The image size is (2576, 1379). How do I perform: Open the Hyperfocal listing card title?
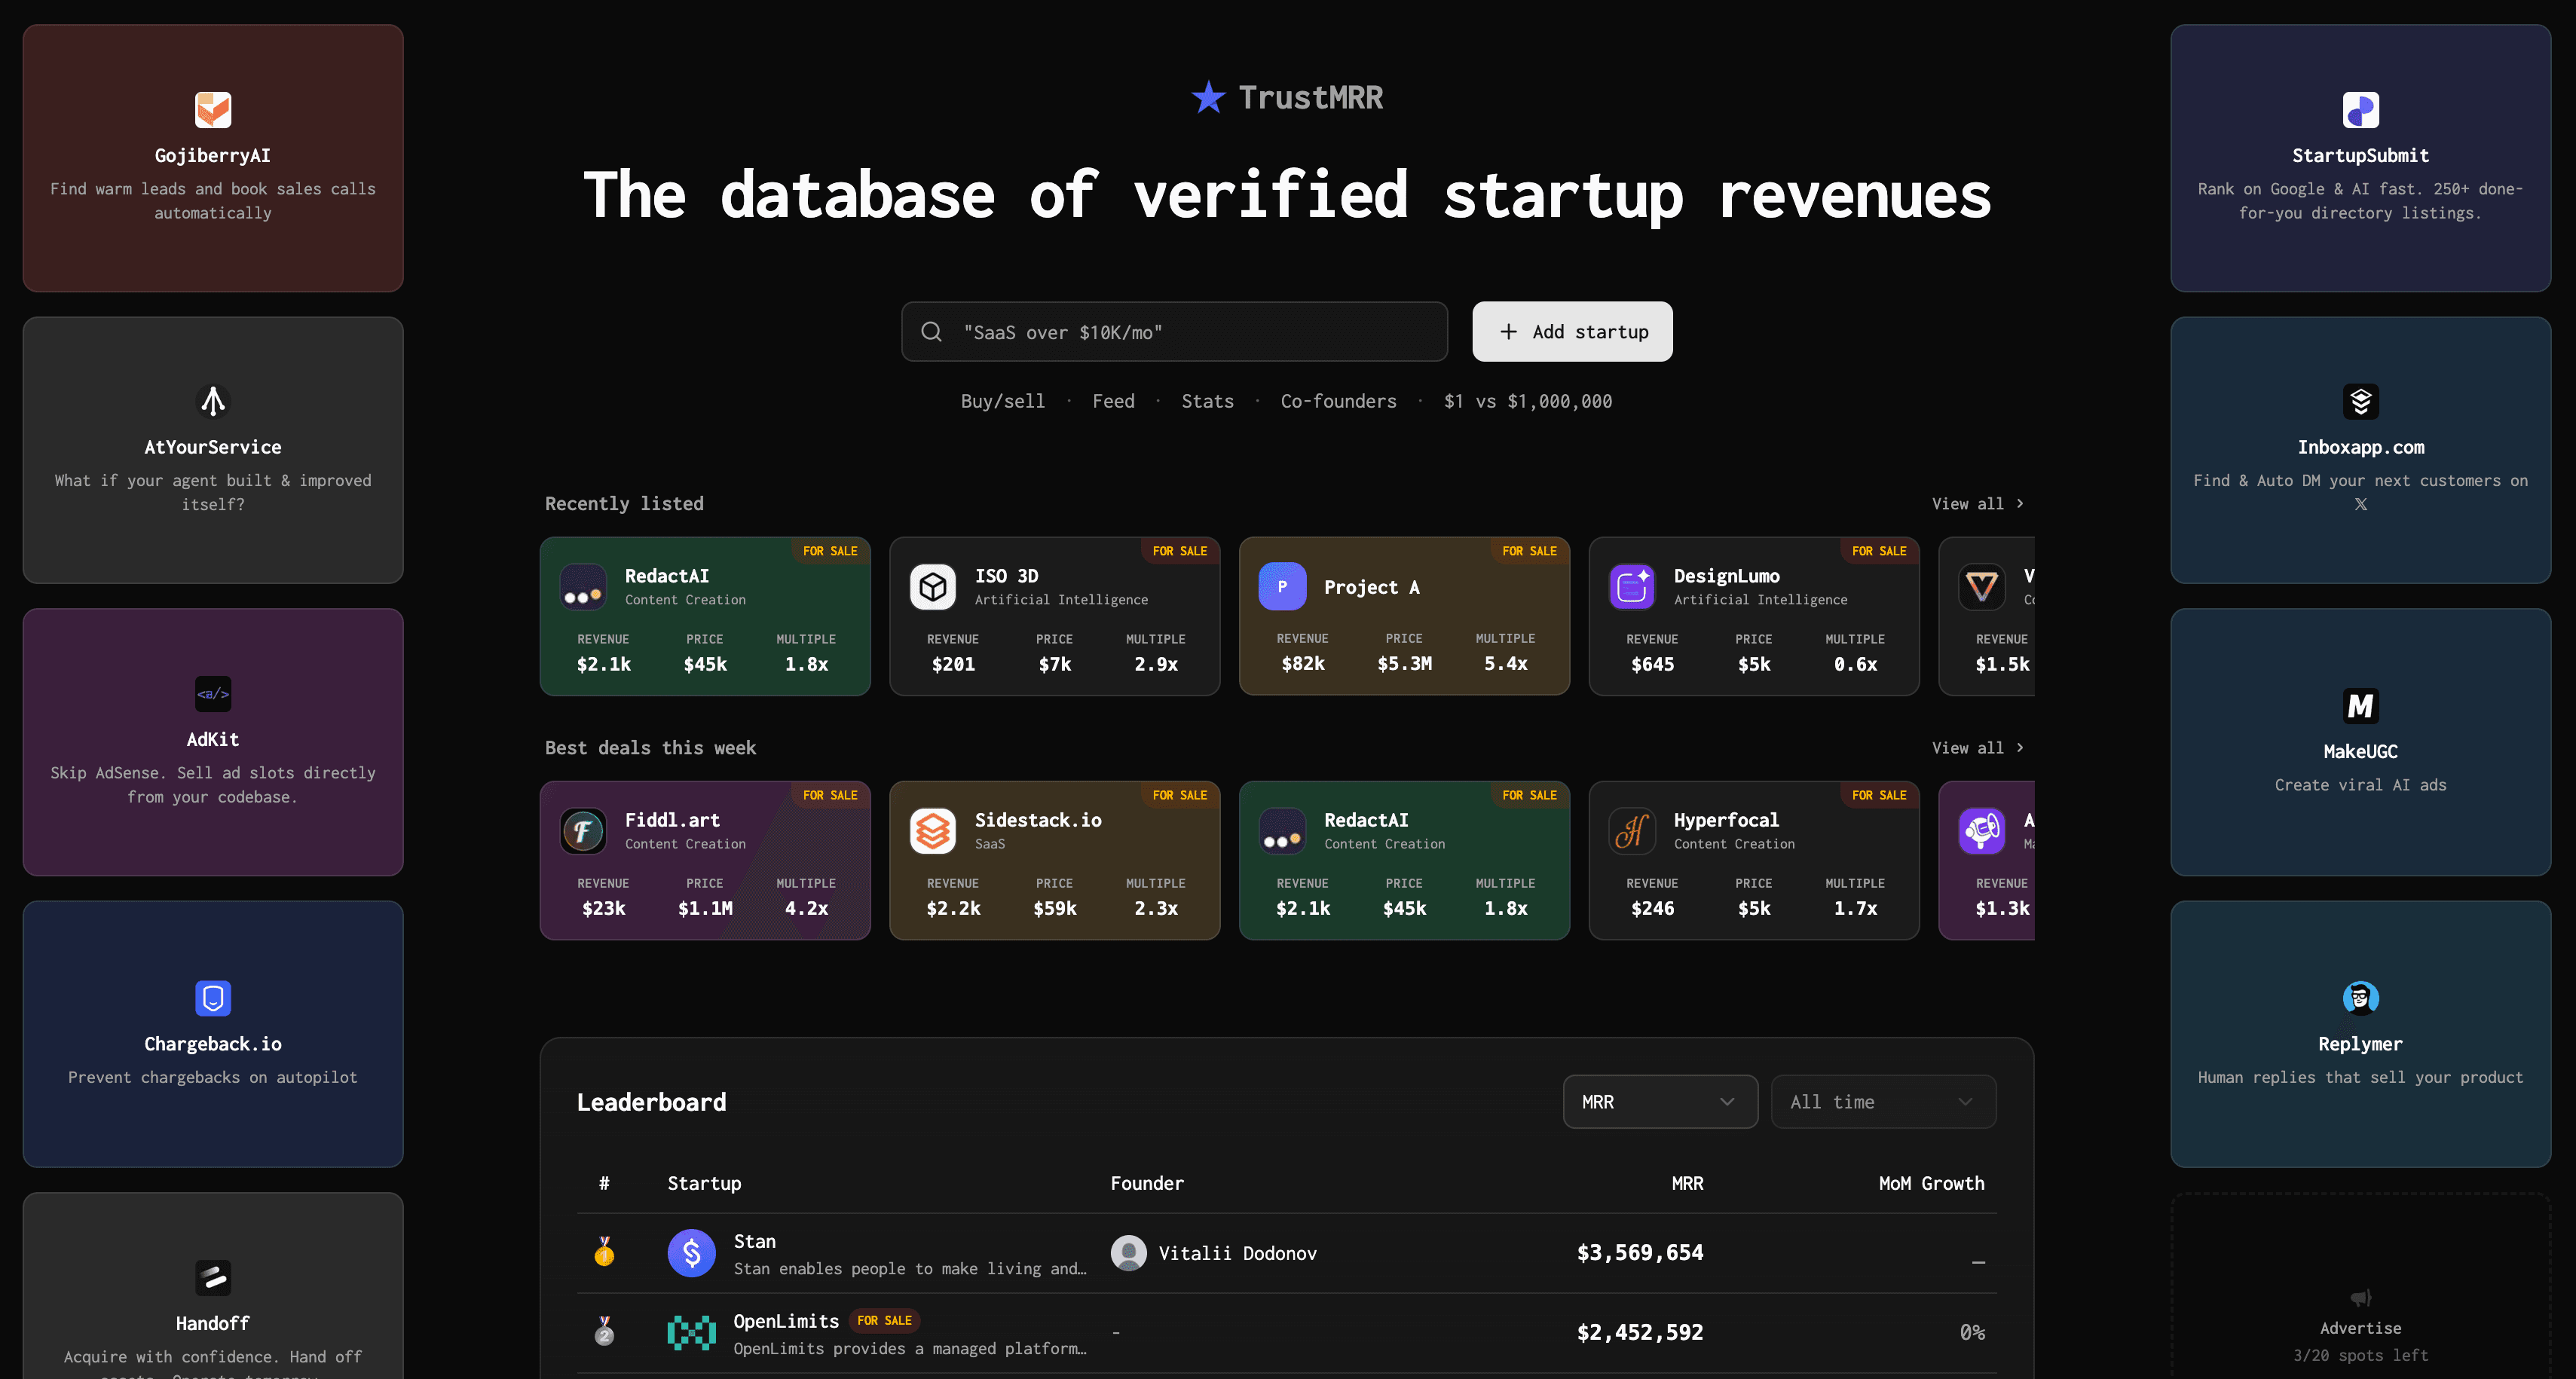1726,820
